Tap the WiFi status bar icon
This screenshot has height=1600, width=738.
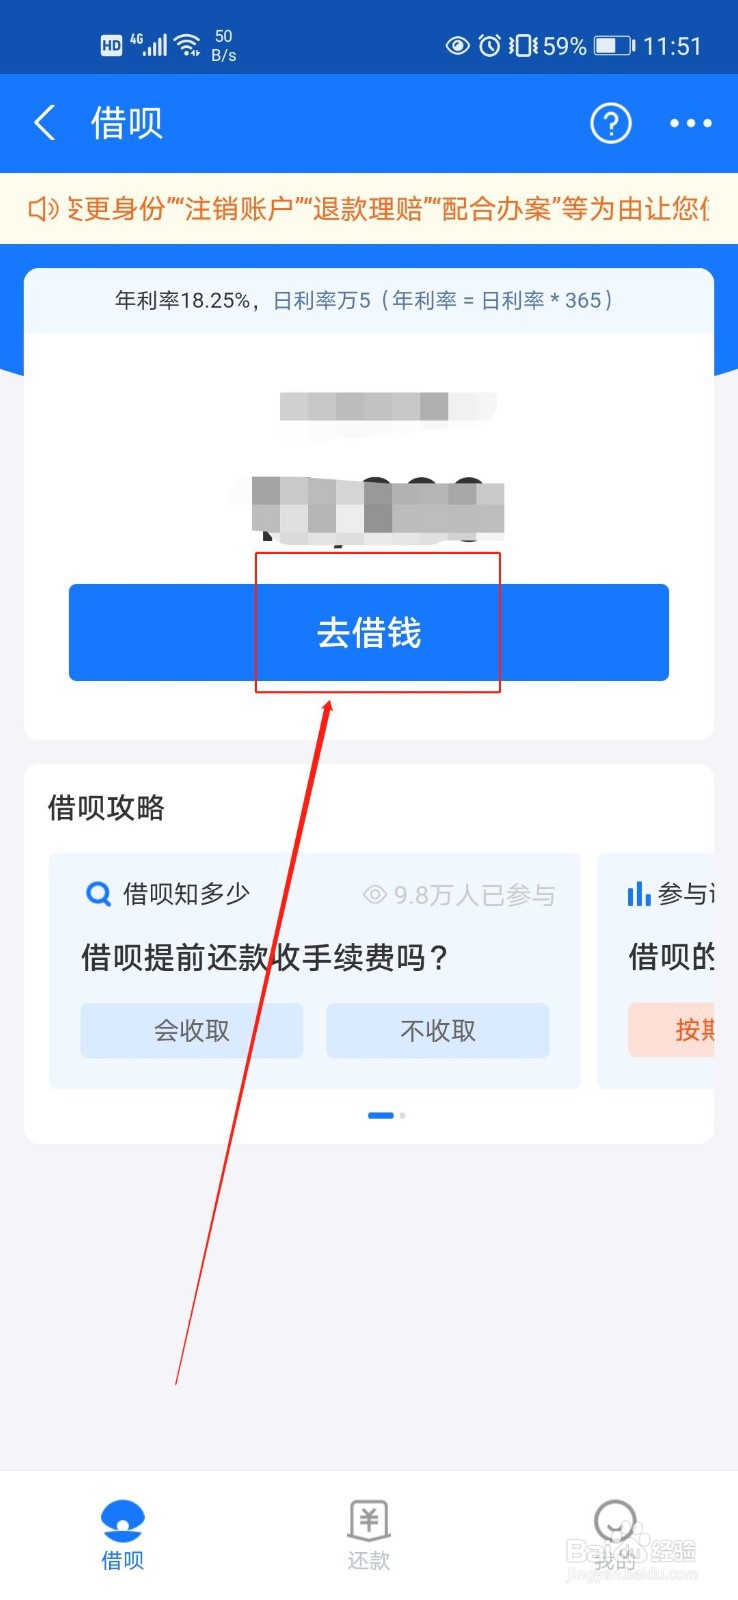point(188,45)
